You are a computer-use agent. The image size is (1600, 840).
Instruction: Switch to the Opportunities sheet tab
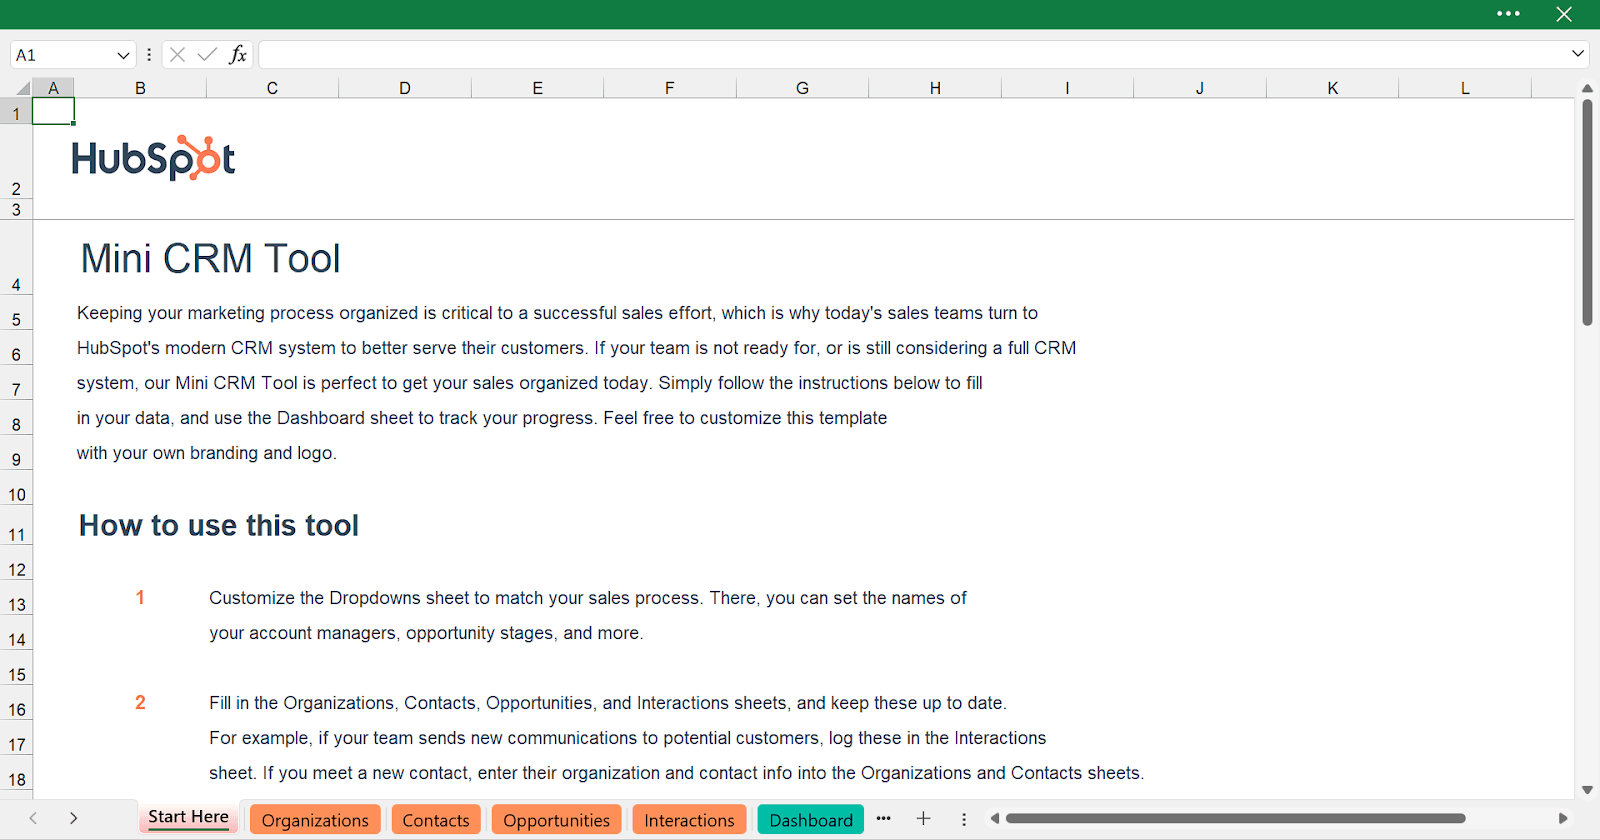click(x=557, y=820)
